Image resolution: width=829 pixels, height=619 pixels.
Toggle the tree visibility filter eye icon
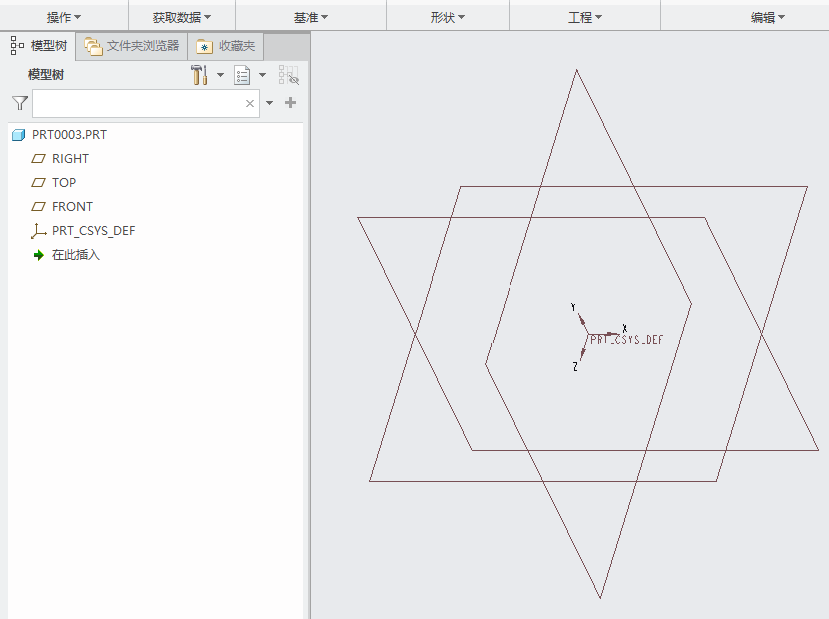[289, 75]
